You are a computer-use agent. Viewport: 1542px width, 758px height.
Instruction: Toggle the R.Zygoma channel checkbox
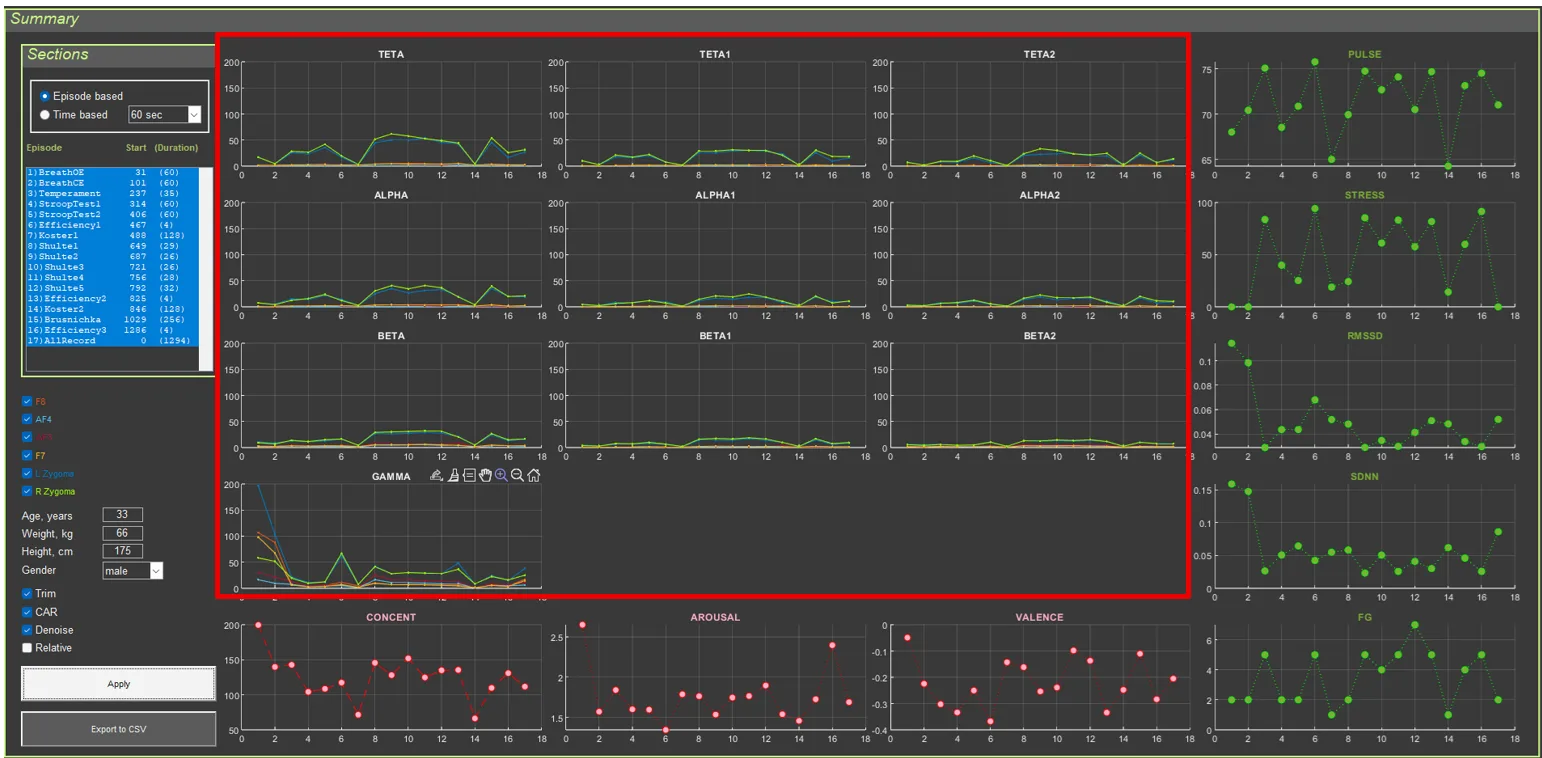pos(27,491)
